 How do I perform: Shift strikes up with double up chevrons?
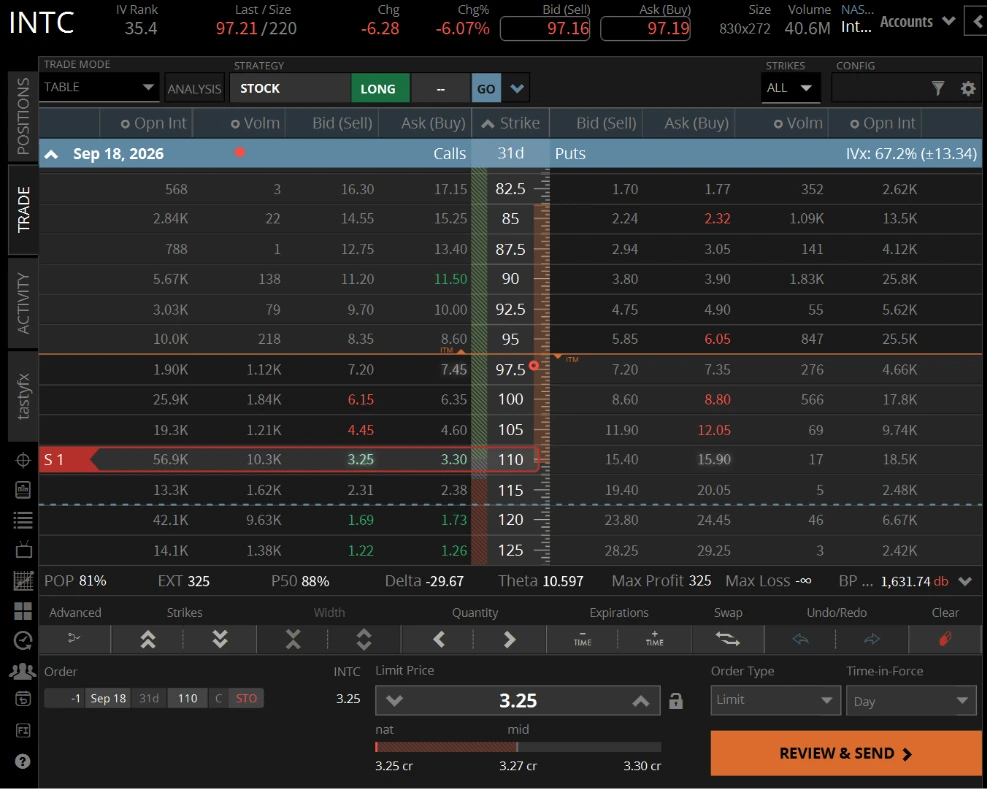point(148,640)
